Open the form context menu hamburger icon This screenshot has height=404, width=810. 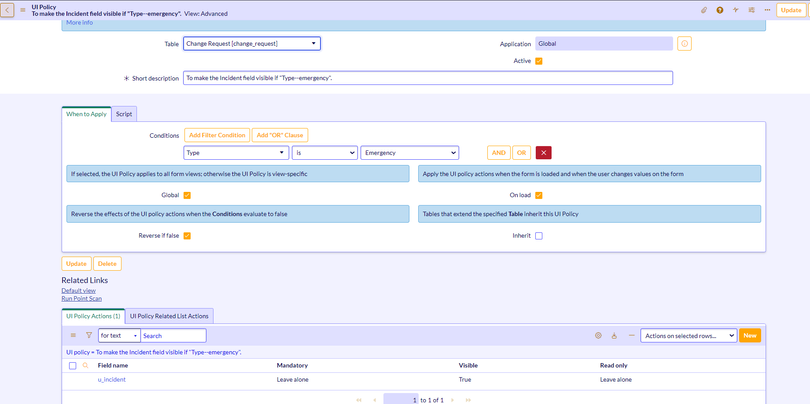tap(23, 10)
